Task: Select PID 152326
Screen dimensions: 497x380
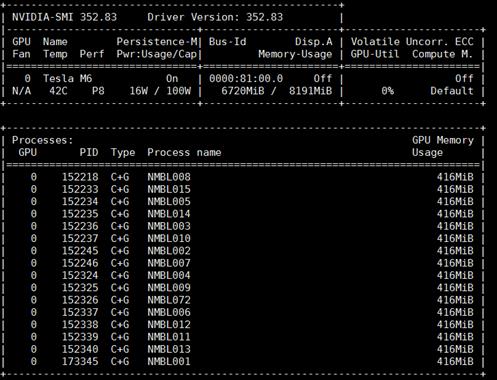Action: click(x=80, y=300)
